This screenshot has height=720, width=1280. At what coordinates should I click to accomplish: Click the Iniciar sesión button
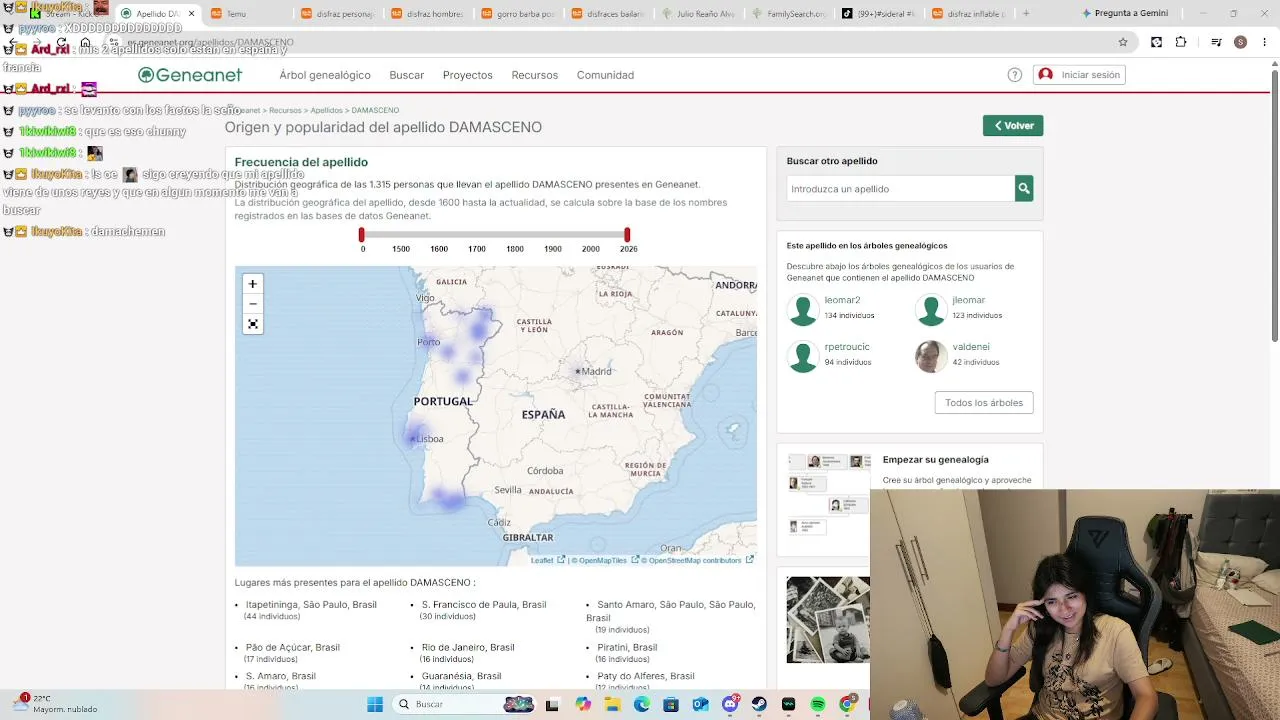1079,75
